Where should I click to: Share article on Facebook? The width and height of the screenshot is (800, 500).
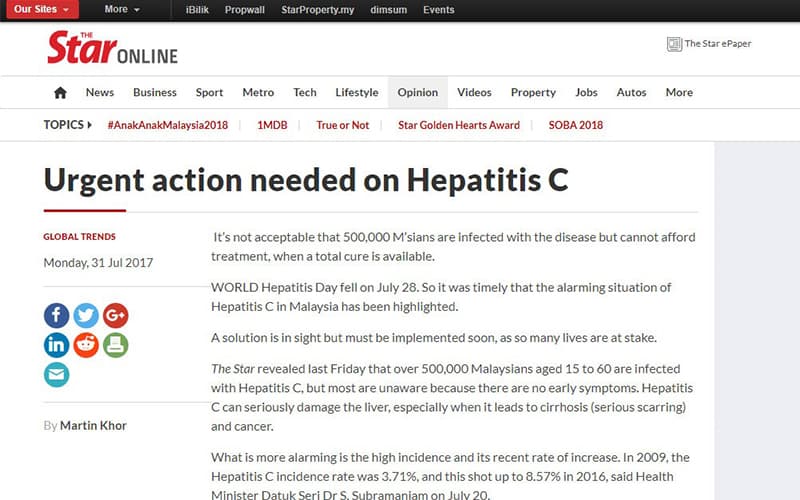point(56,315)
